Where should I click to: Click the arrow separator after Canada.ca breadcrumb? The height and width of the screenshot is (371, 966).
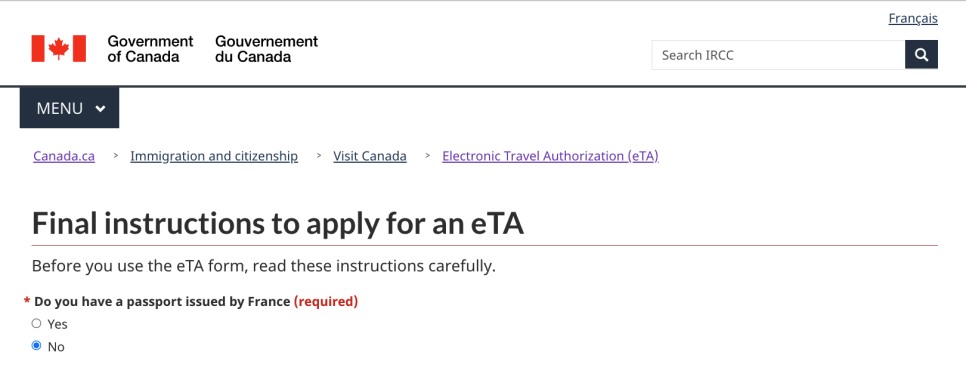(115, 156)
